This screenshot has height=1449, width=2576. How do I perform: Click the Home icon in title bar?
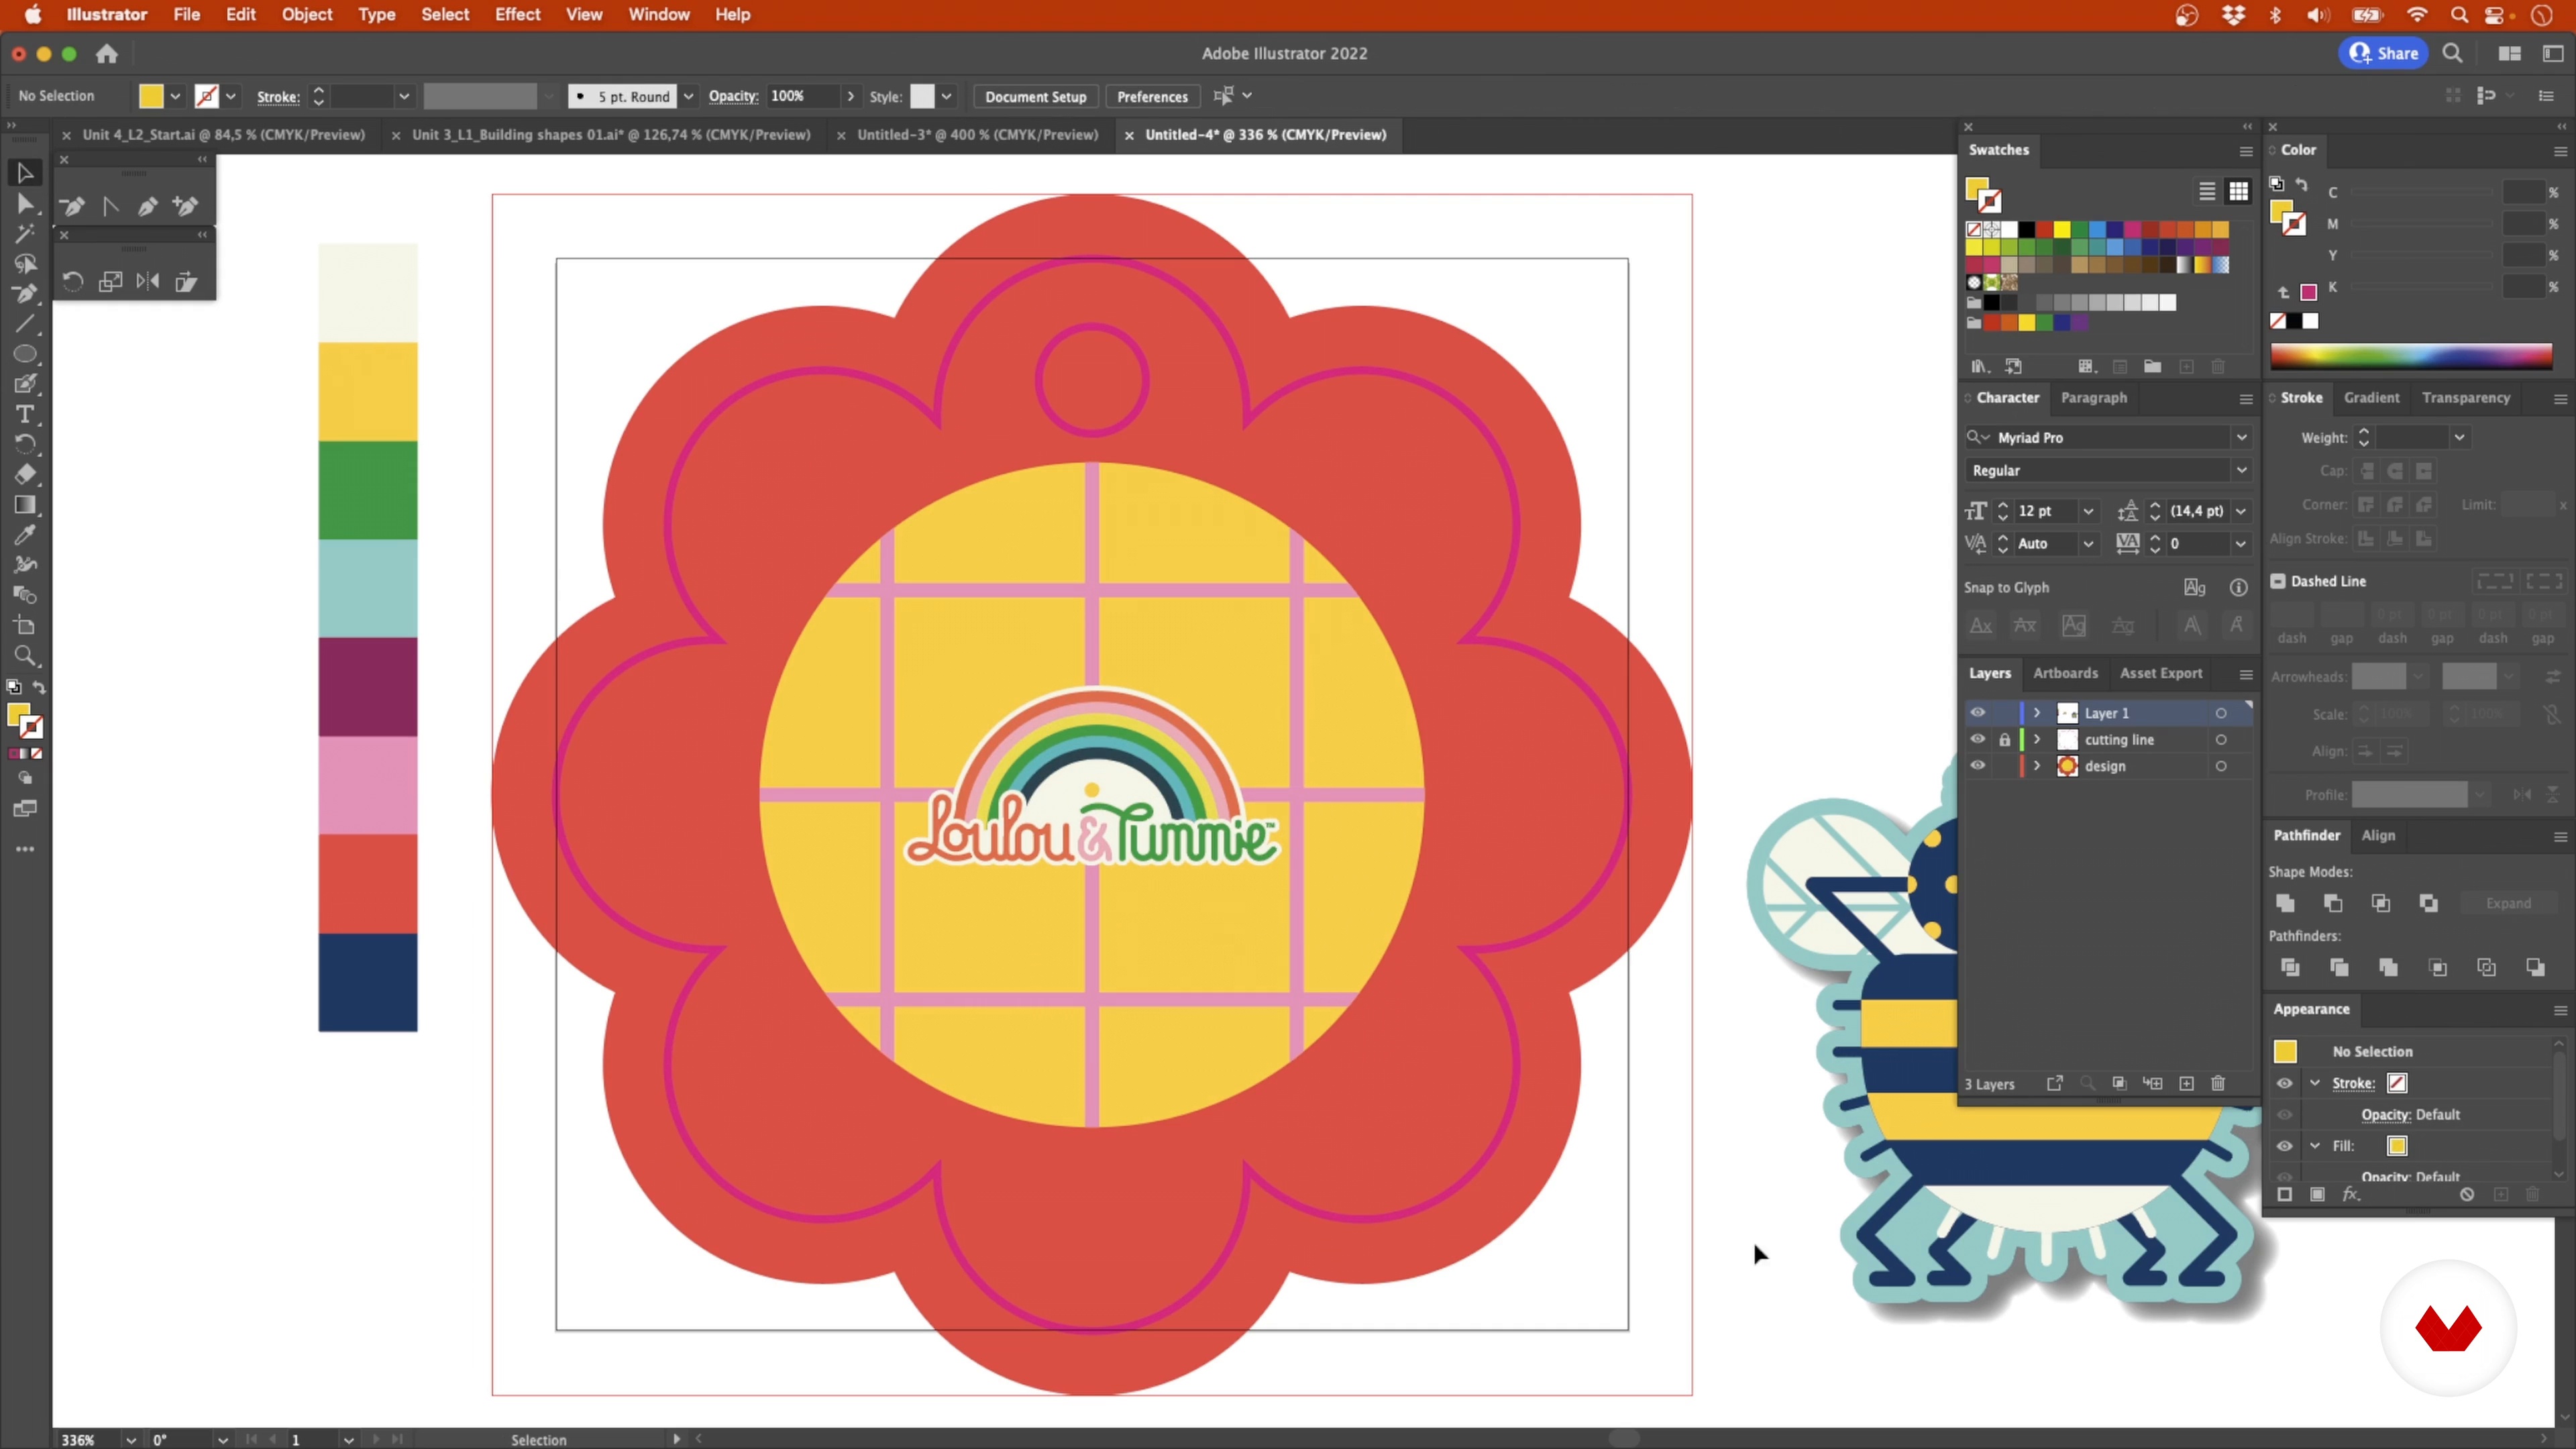107,54
